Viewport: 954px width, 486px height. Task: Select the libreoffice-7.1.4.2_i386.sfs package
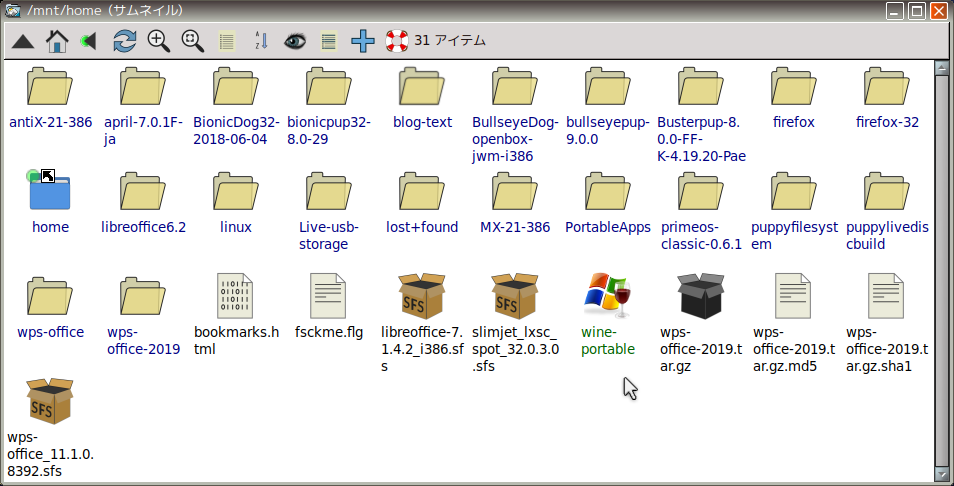click(x=422, y=296)
